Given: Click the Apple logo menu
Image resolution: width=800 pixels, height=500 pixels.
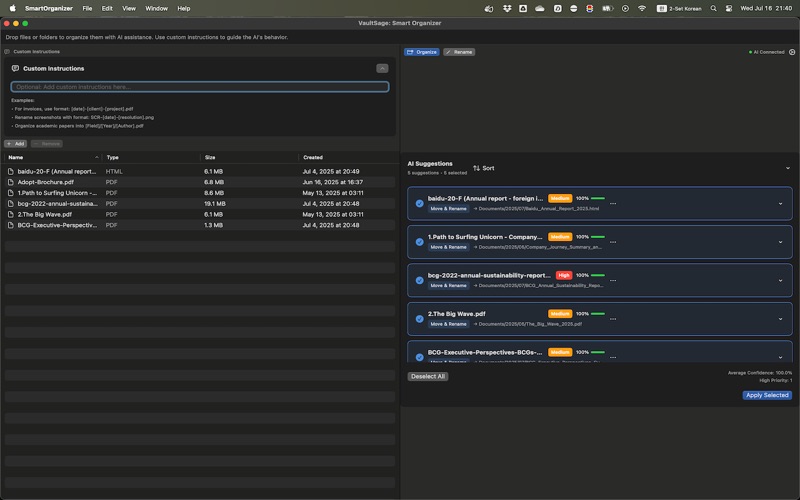Looking at the screenshot, I should coord(13,8).
